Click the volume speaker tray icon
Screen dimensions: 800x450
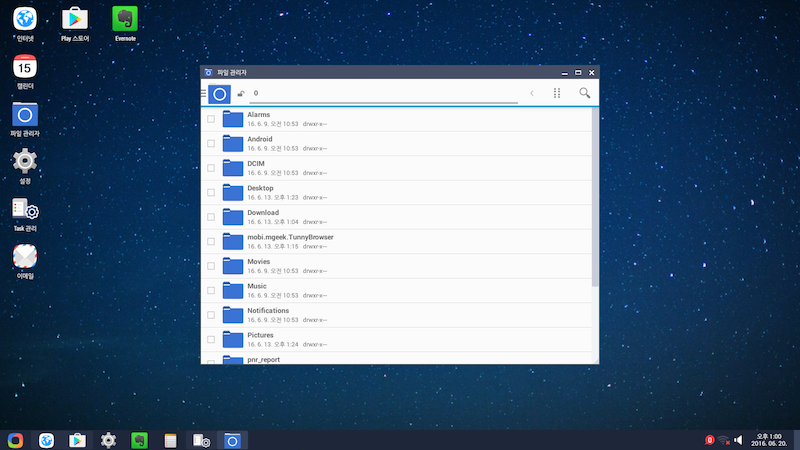tap(738, 440)
